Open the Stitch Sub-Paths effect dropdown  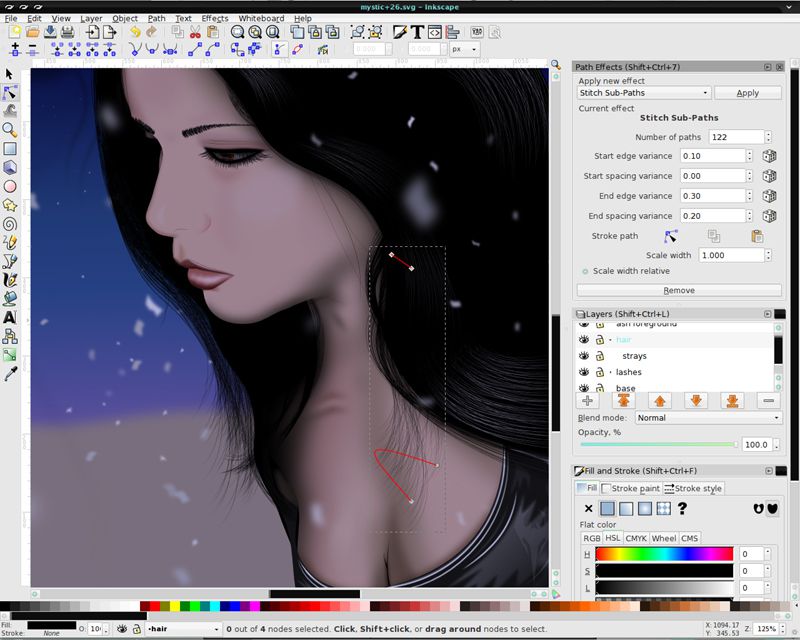tap(644, 93)
